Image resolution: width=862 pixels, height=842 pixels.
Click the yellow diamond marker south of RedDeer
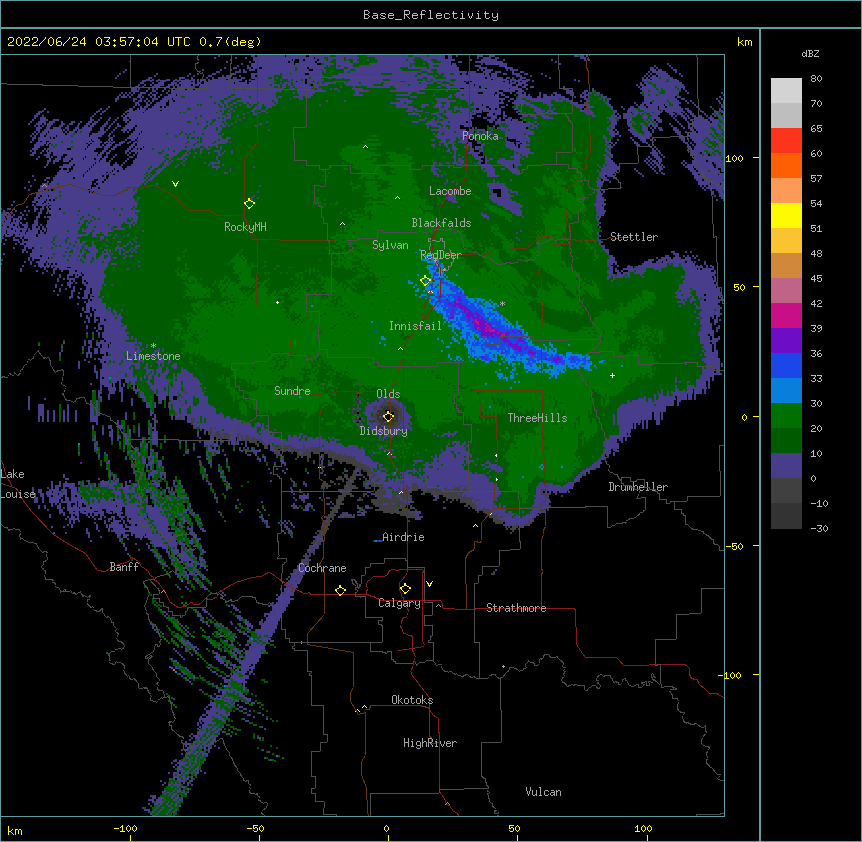pos(426,281)
